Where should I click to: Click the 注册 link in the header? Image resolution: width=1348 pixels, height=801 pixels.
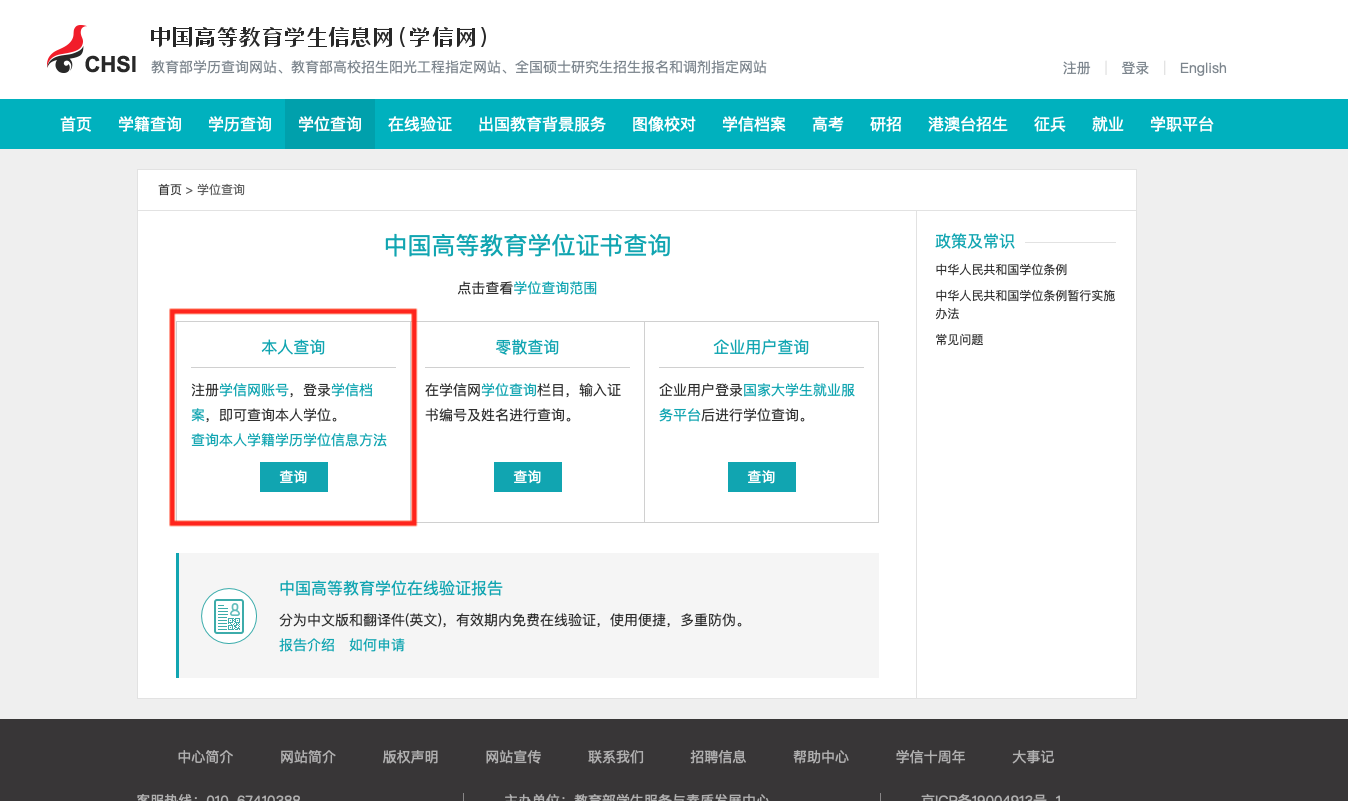coord(1076,68)
